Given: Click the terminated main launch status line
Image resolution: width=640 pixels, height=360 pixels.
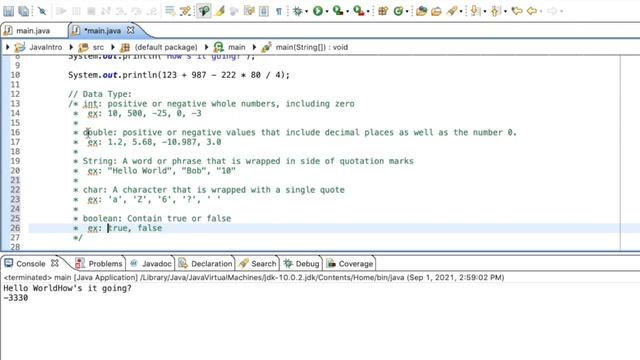Looking at the screenshot, I should 254,278.
